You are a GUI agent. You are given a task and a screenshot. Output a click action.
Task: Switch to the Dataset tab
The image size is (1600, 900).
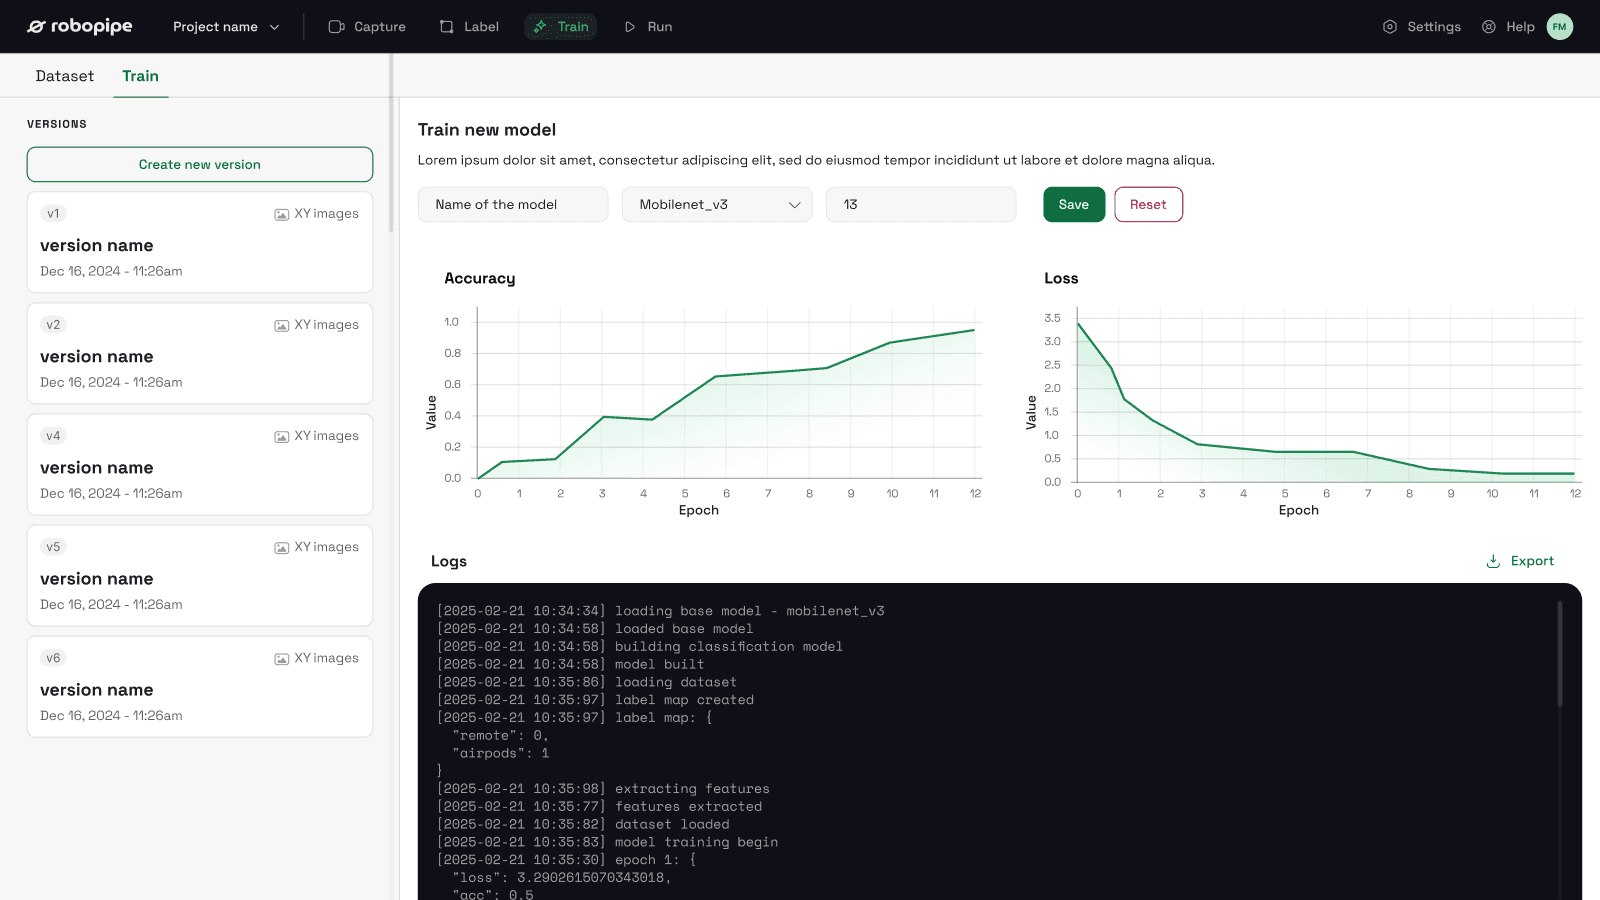point(65,76)
